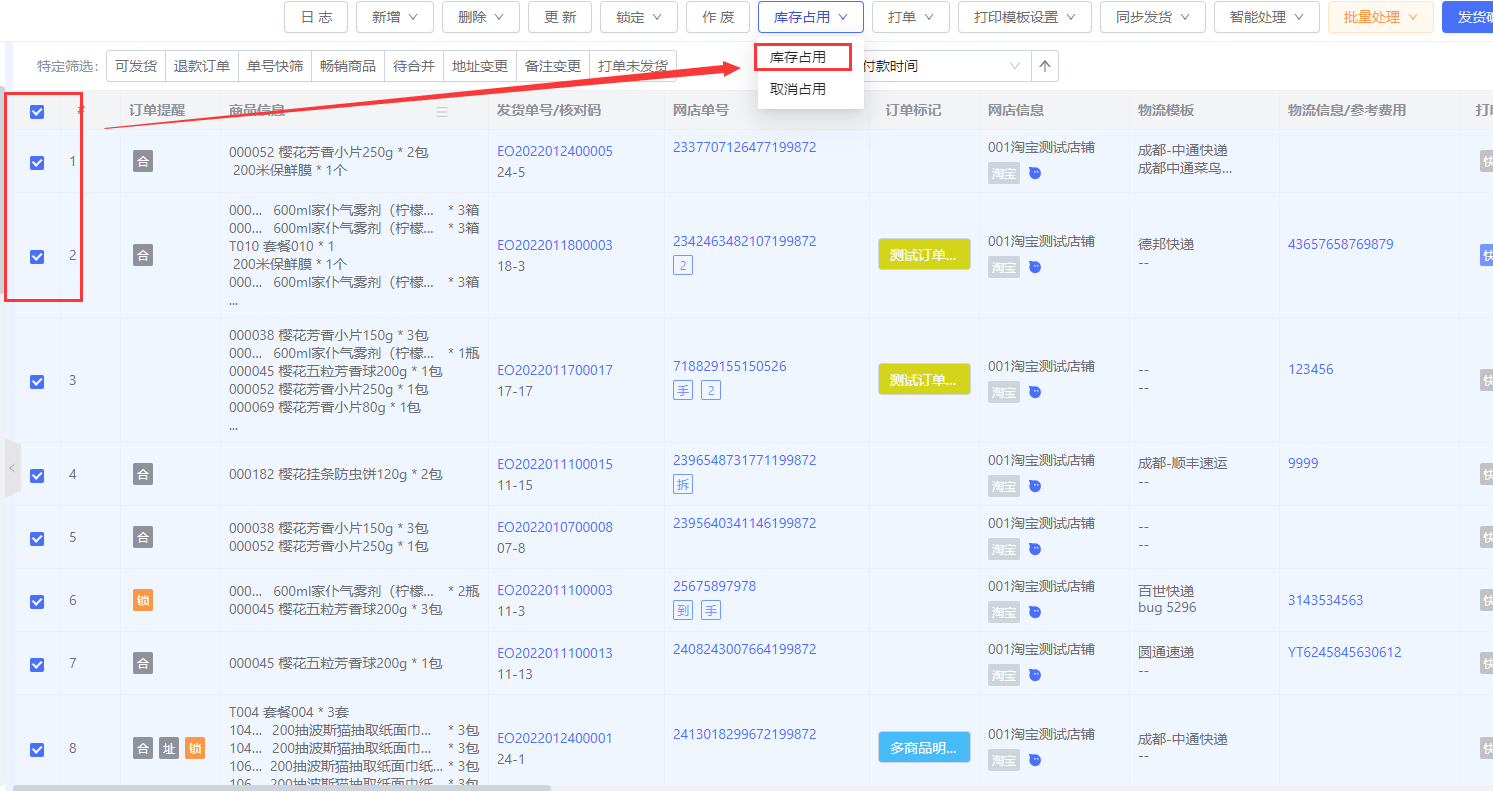This screenshot has height=791, width=1493.
Task: Open the 智能处理 dropdown
Action: click(x=1267, y=17)
